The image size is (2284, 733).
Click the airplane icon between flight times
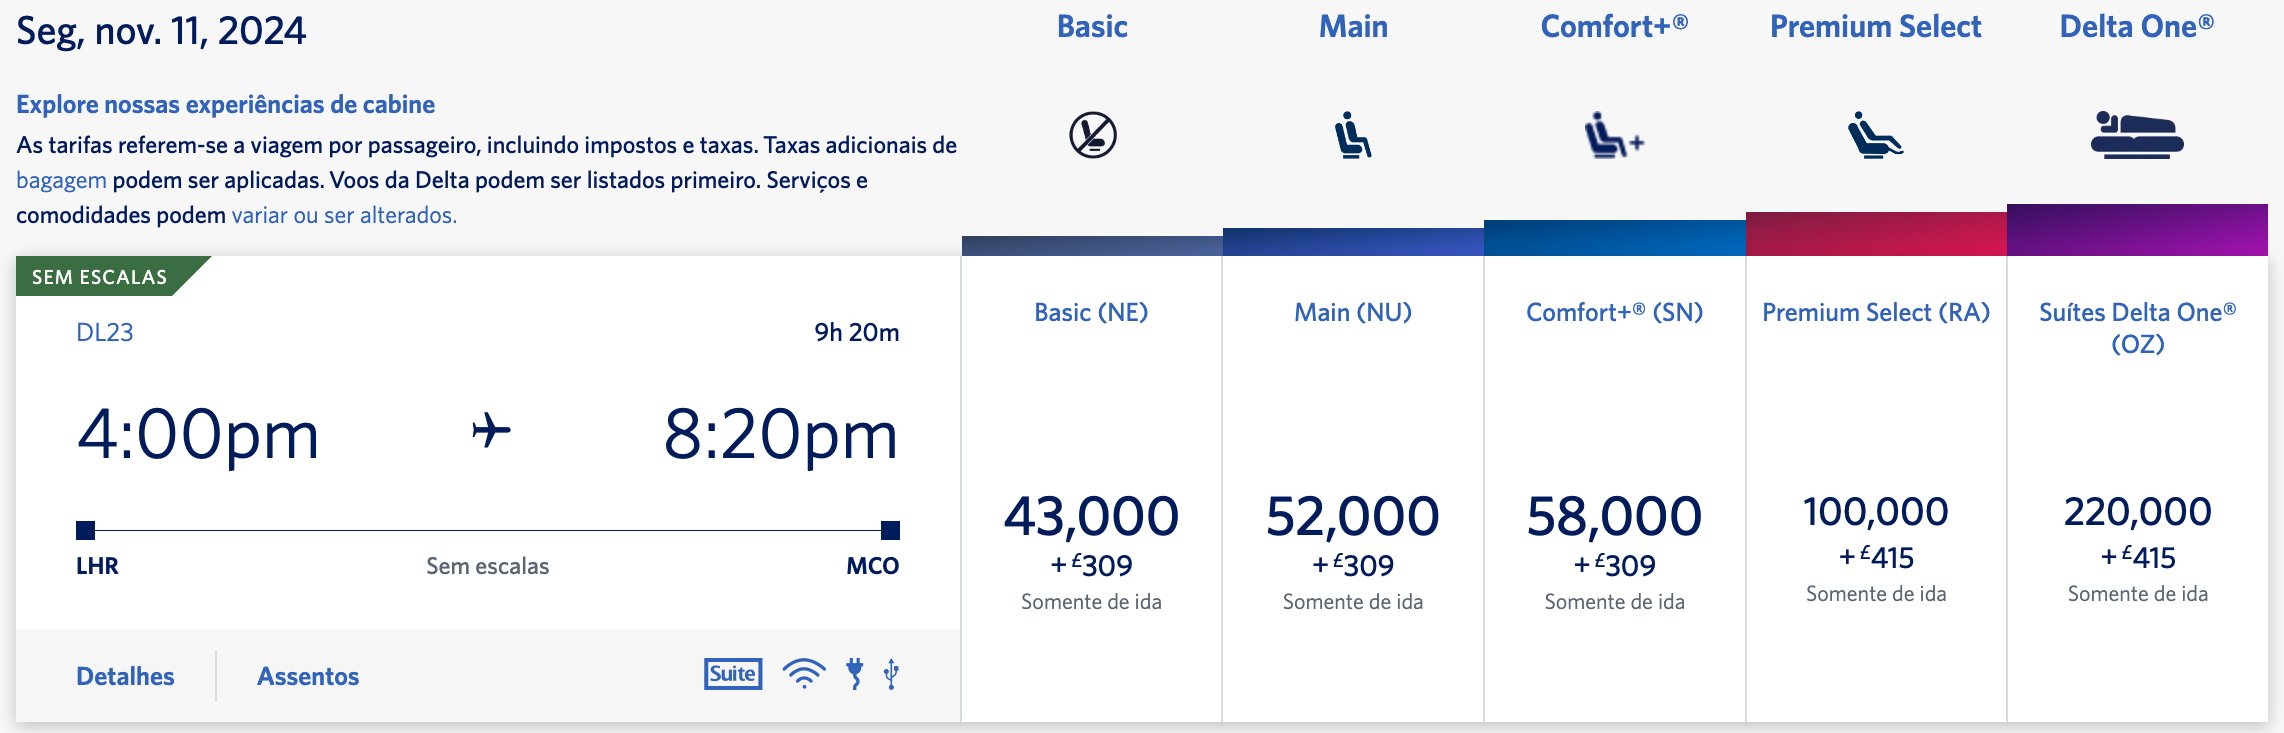tap(491, 431)
